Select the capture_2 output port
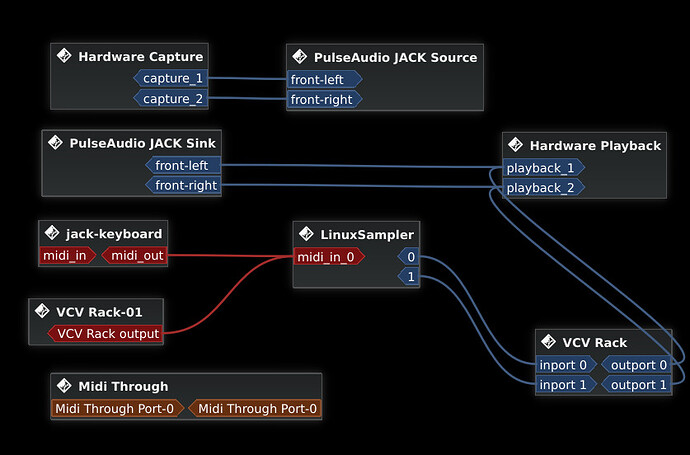This screenshot has width=690, height=455. (x=171, y=99)
